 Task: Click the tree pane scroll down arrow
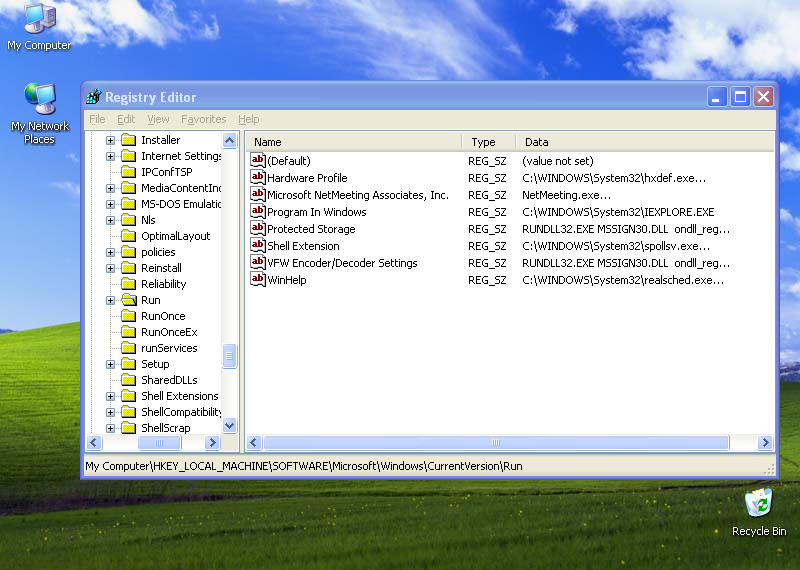230,425
